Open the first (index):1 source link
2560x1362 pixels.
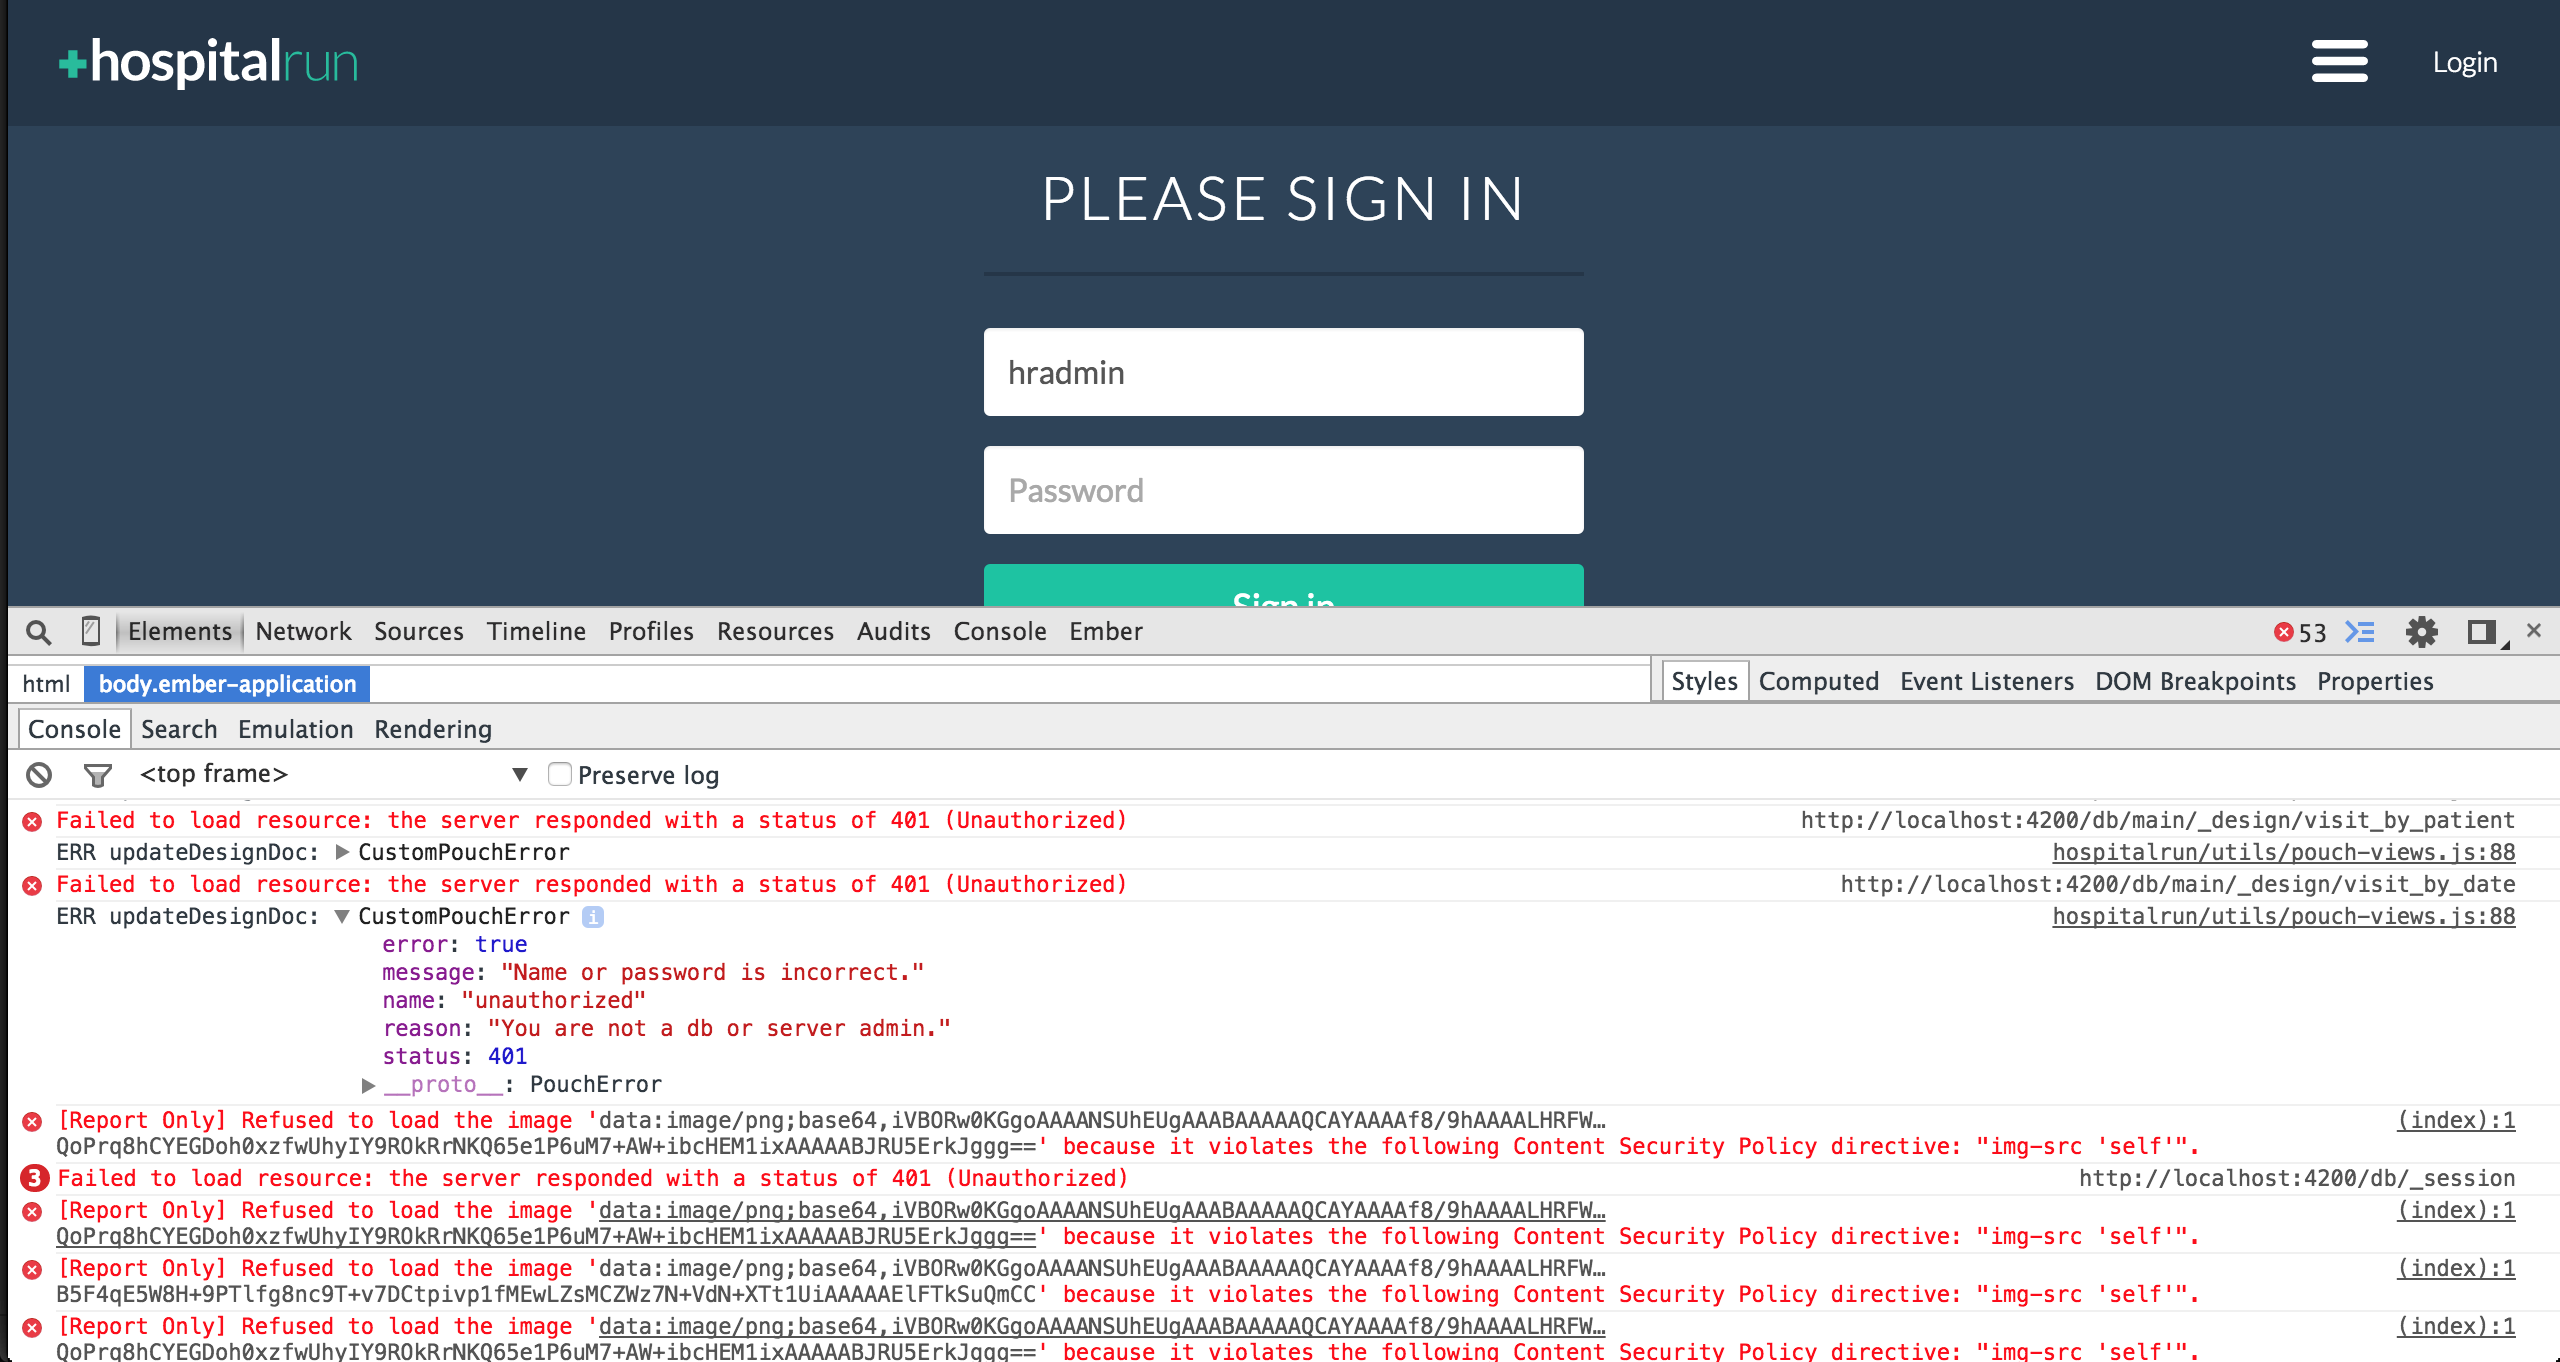tap(2456, 1120)
